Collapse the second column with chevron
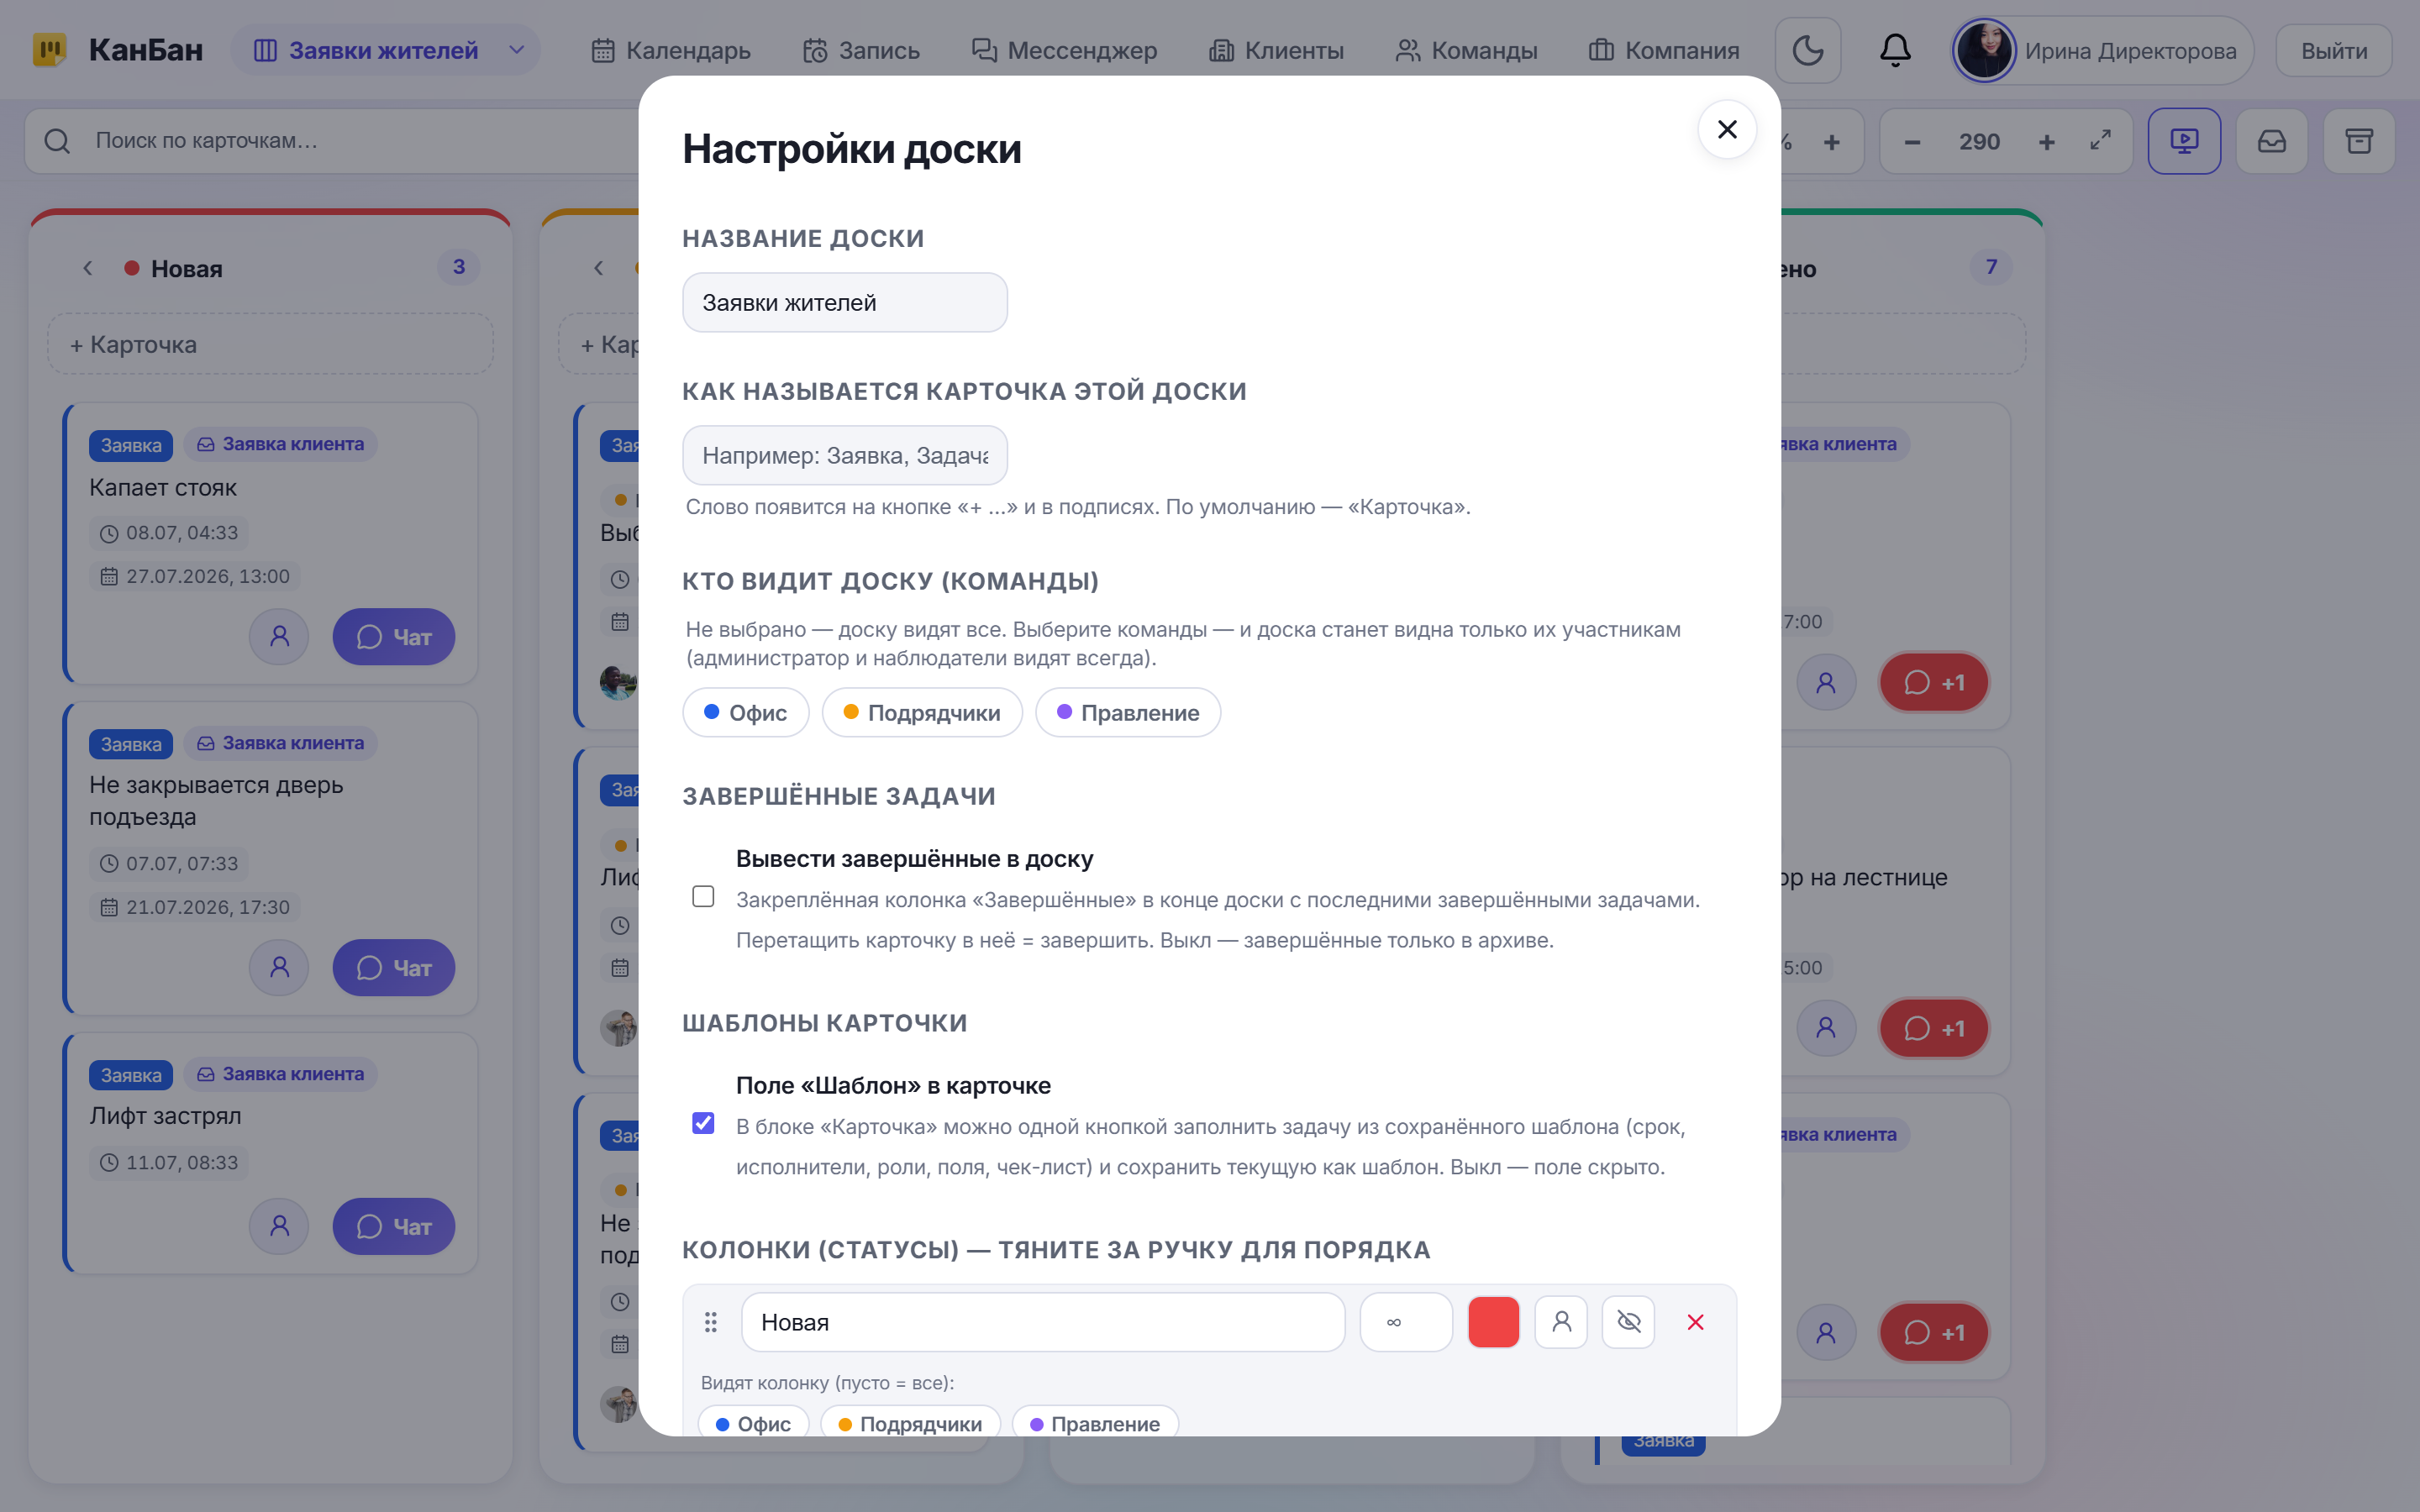 coord(599,268)
